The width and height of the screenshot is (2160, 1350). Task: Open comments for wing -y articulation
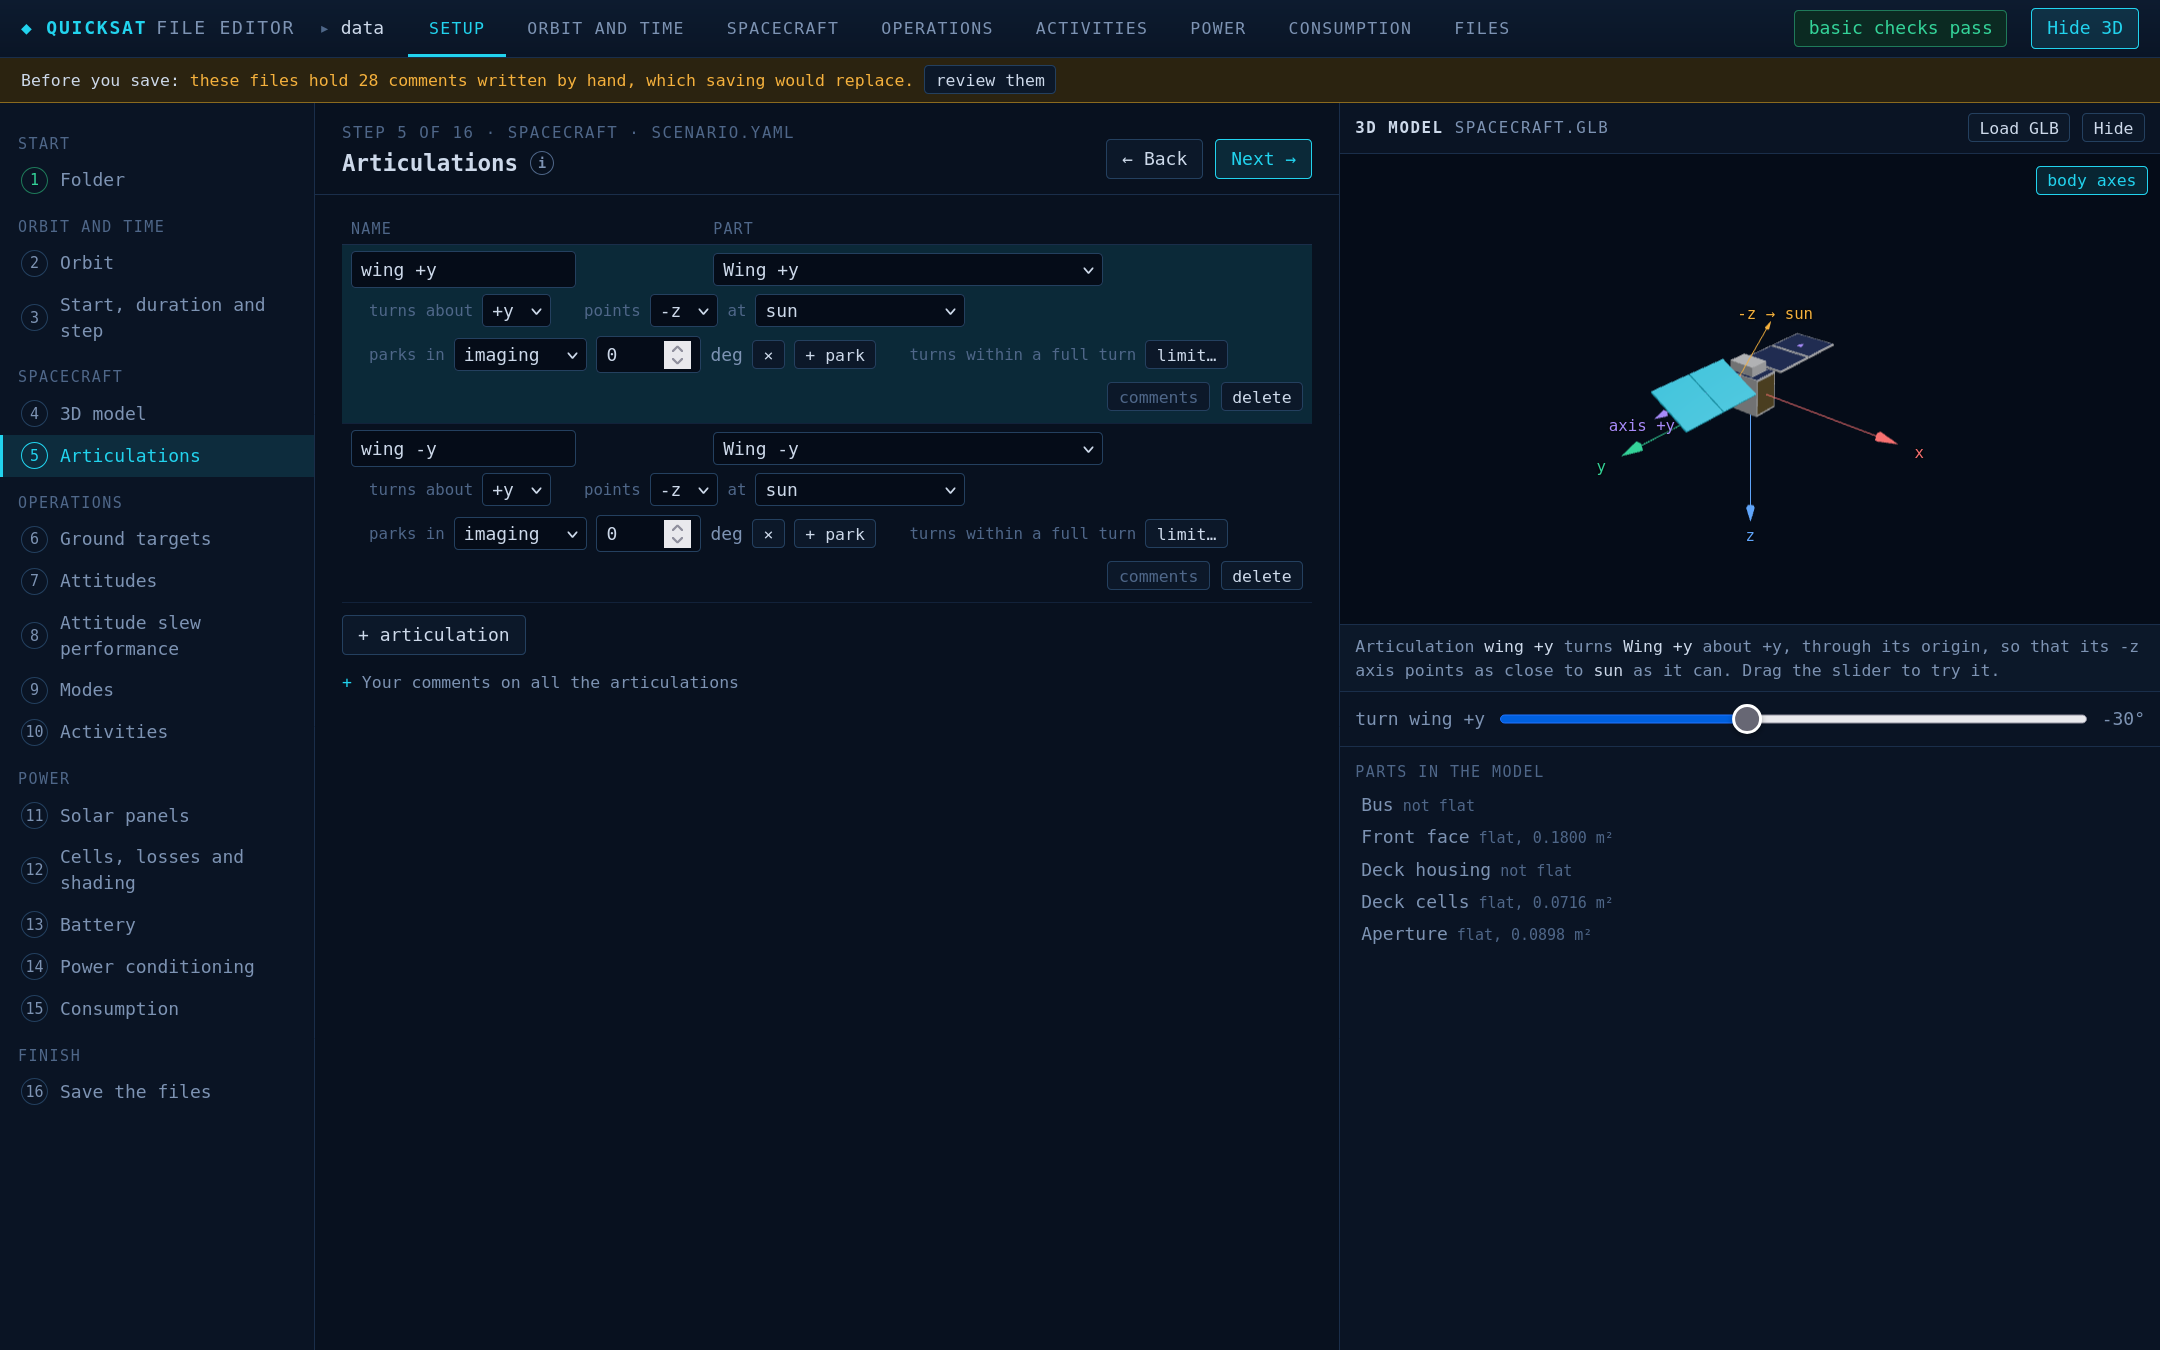(x=1158, y=576)
